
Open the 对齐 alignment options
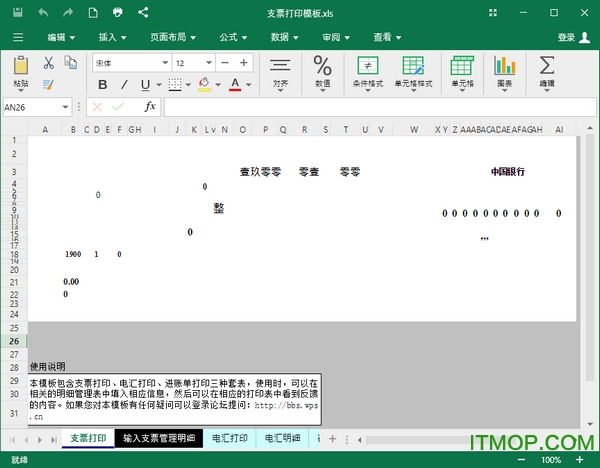[x=280, y=73]
